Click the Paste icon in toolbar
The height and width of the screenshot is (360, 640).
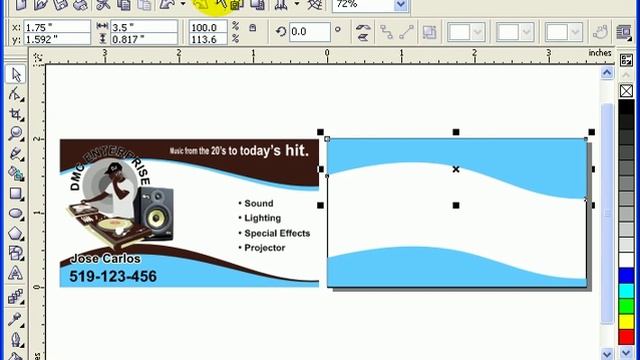tap(143, 5)
